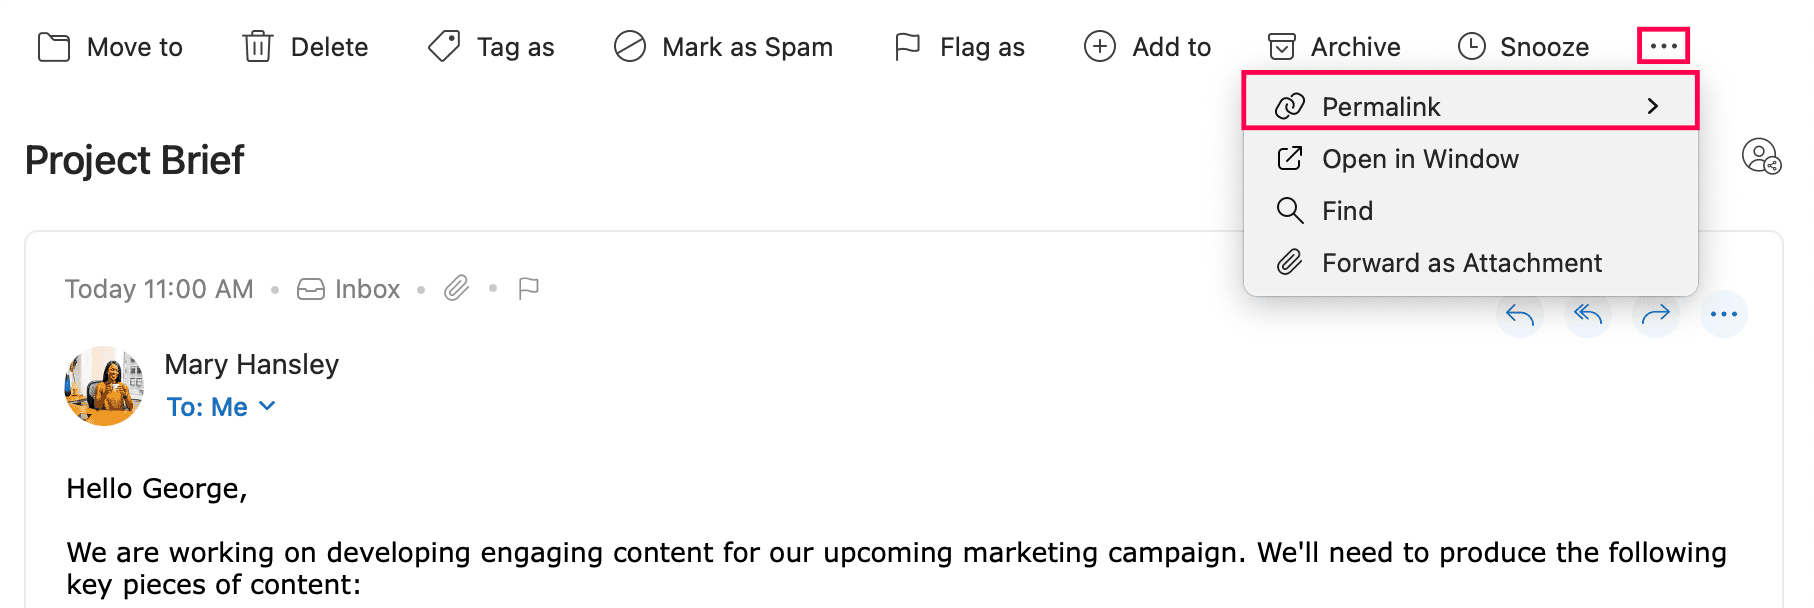Click the reply arrow icon
The height and width of the screenshot is (608, 1814).
pyautogui.click(x=1520, y=315)
